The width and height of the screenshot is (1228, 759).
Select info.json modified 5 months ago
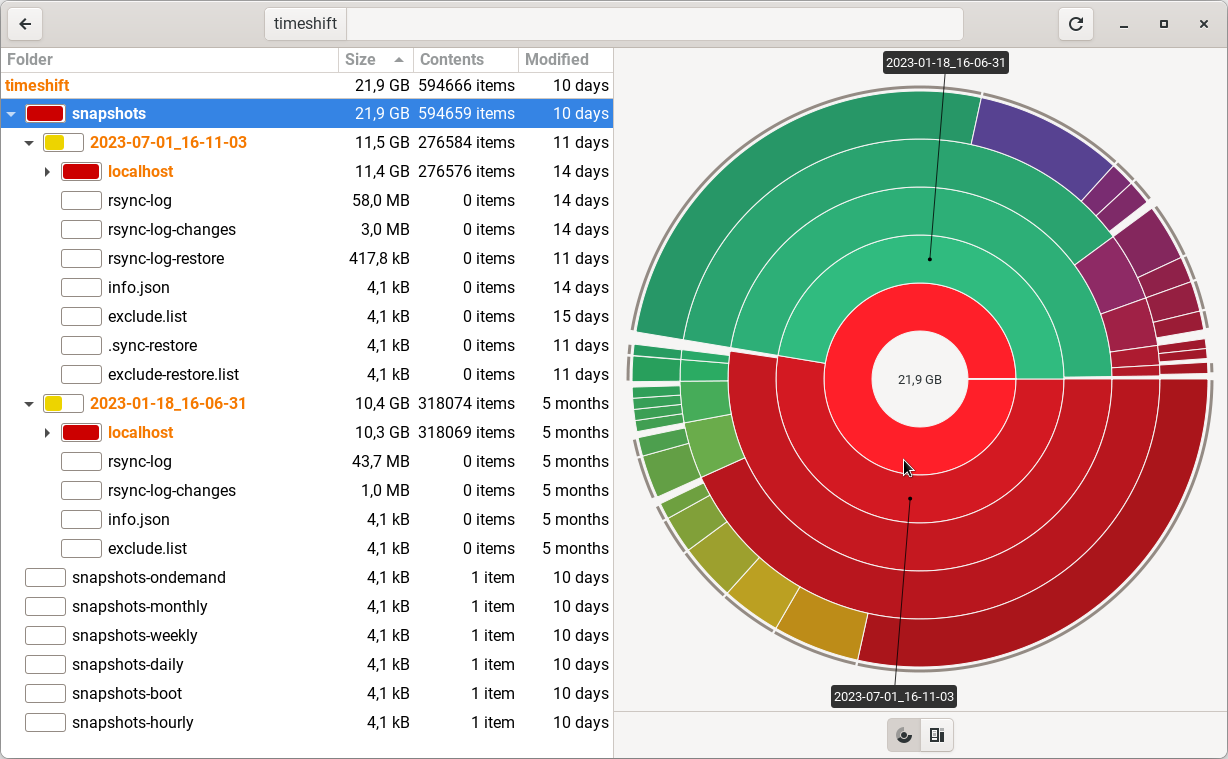click(x=306, y=520)
